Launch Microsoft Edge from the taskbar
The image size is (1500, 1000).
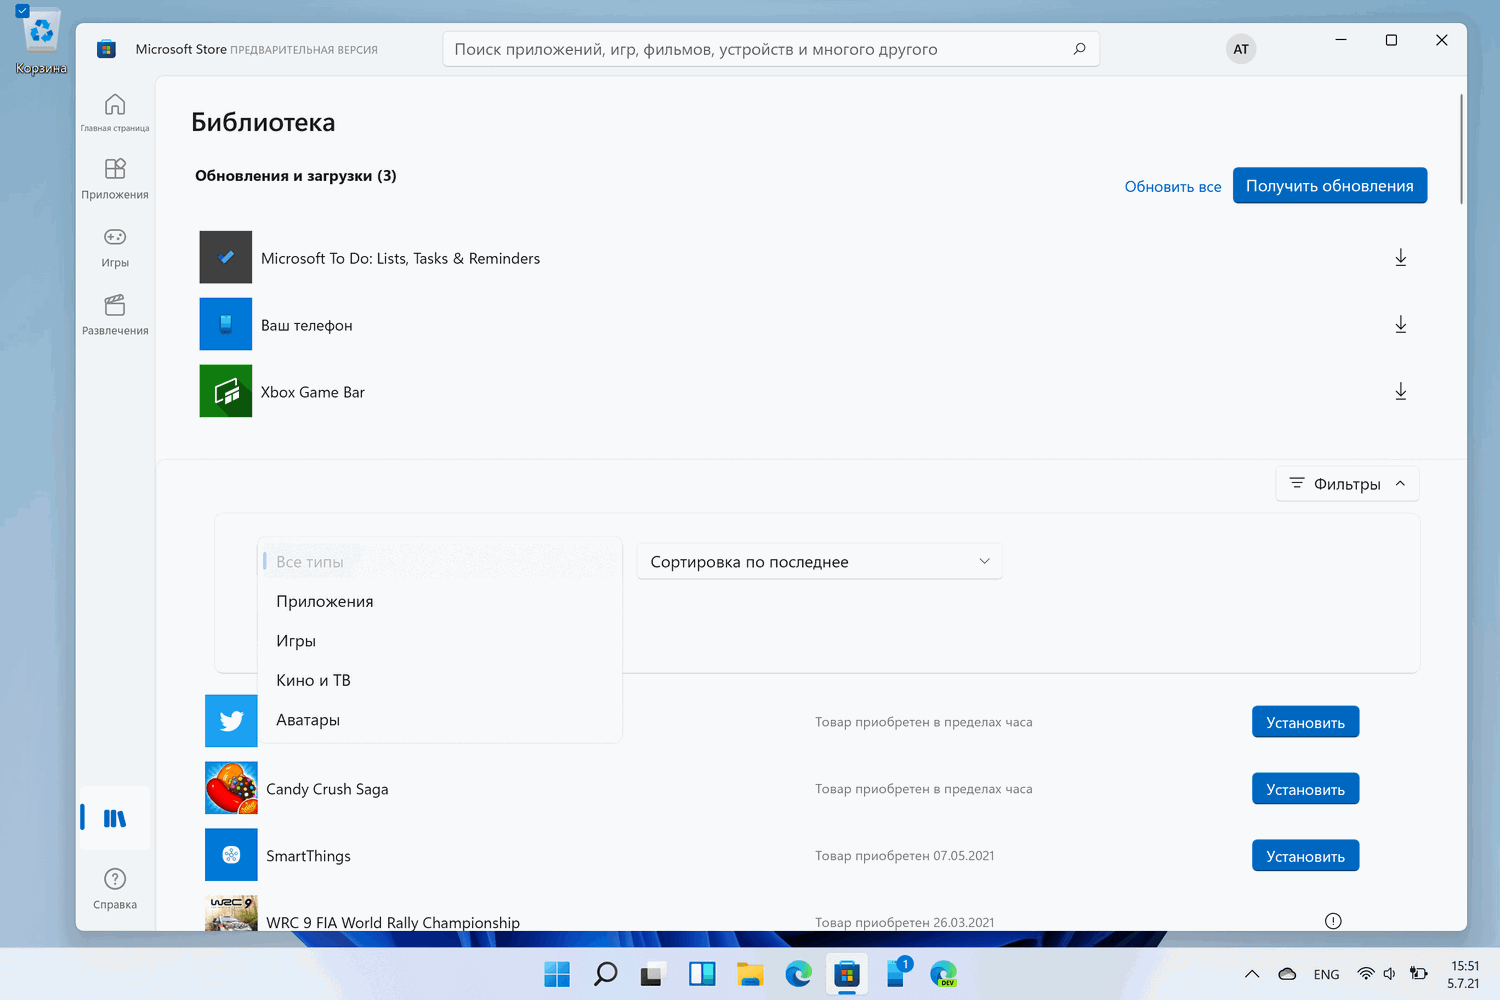(798, 974)
